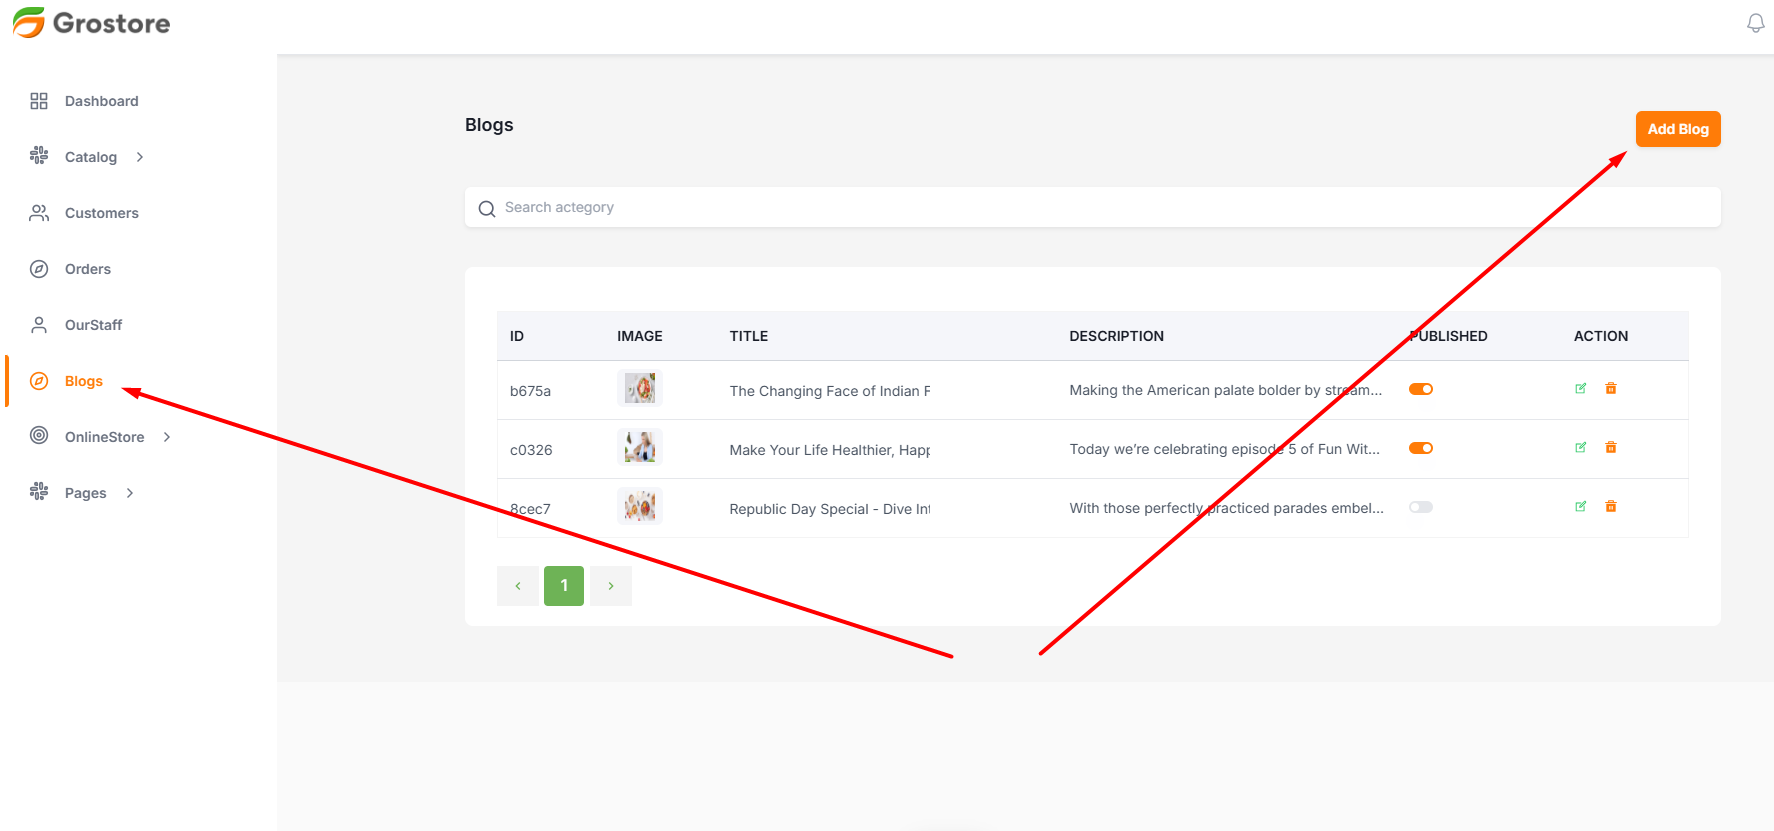
Task: Select page 1 in pagination
Action: tap(564, 586)
